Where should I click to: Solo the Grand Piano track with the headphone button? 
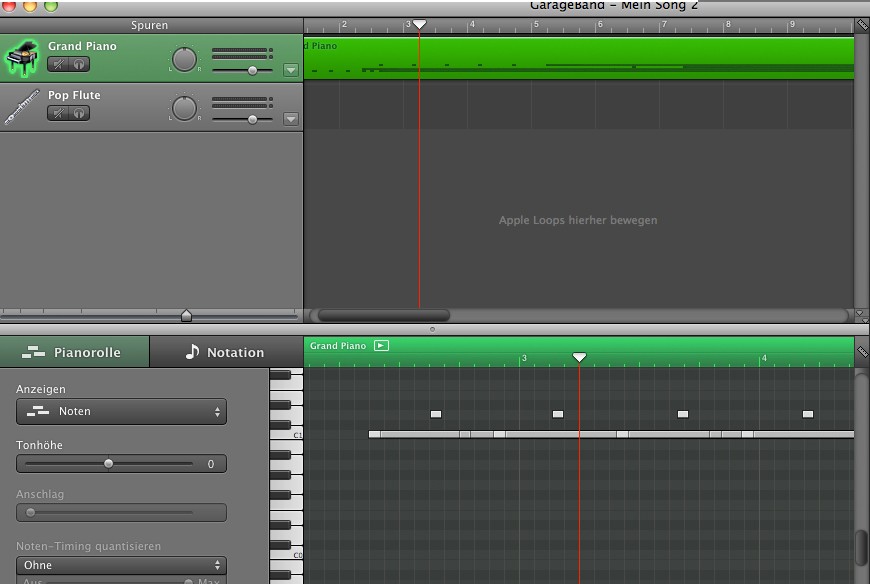pyautogui.click(x=79, y=64)
